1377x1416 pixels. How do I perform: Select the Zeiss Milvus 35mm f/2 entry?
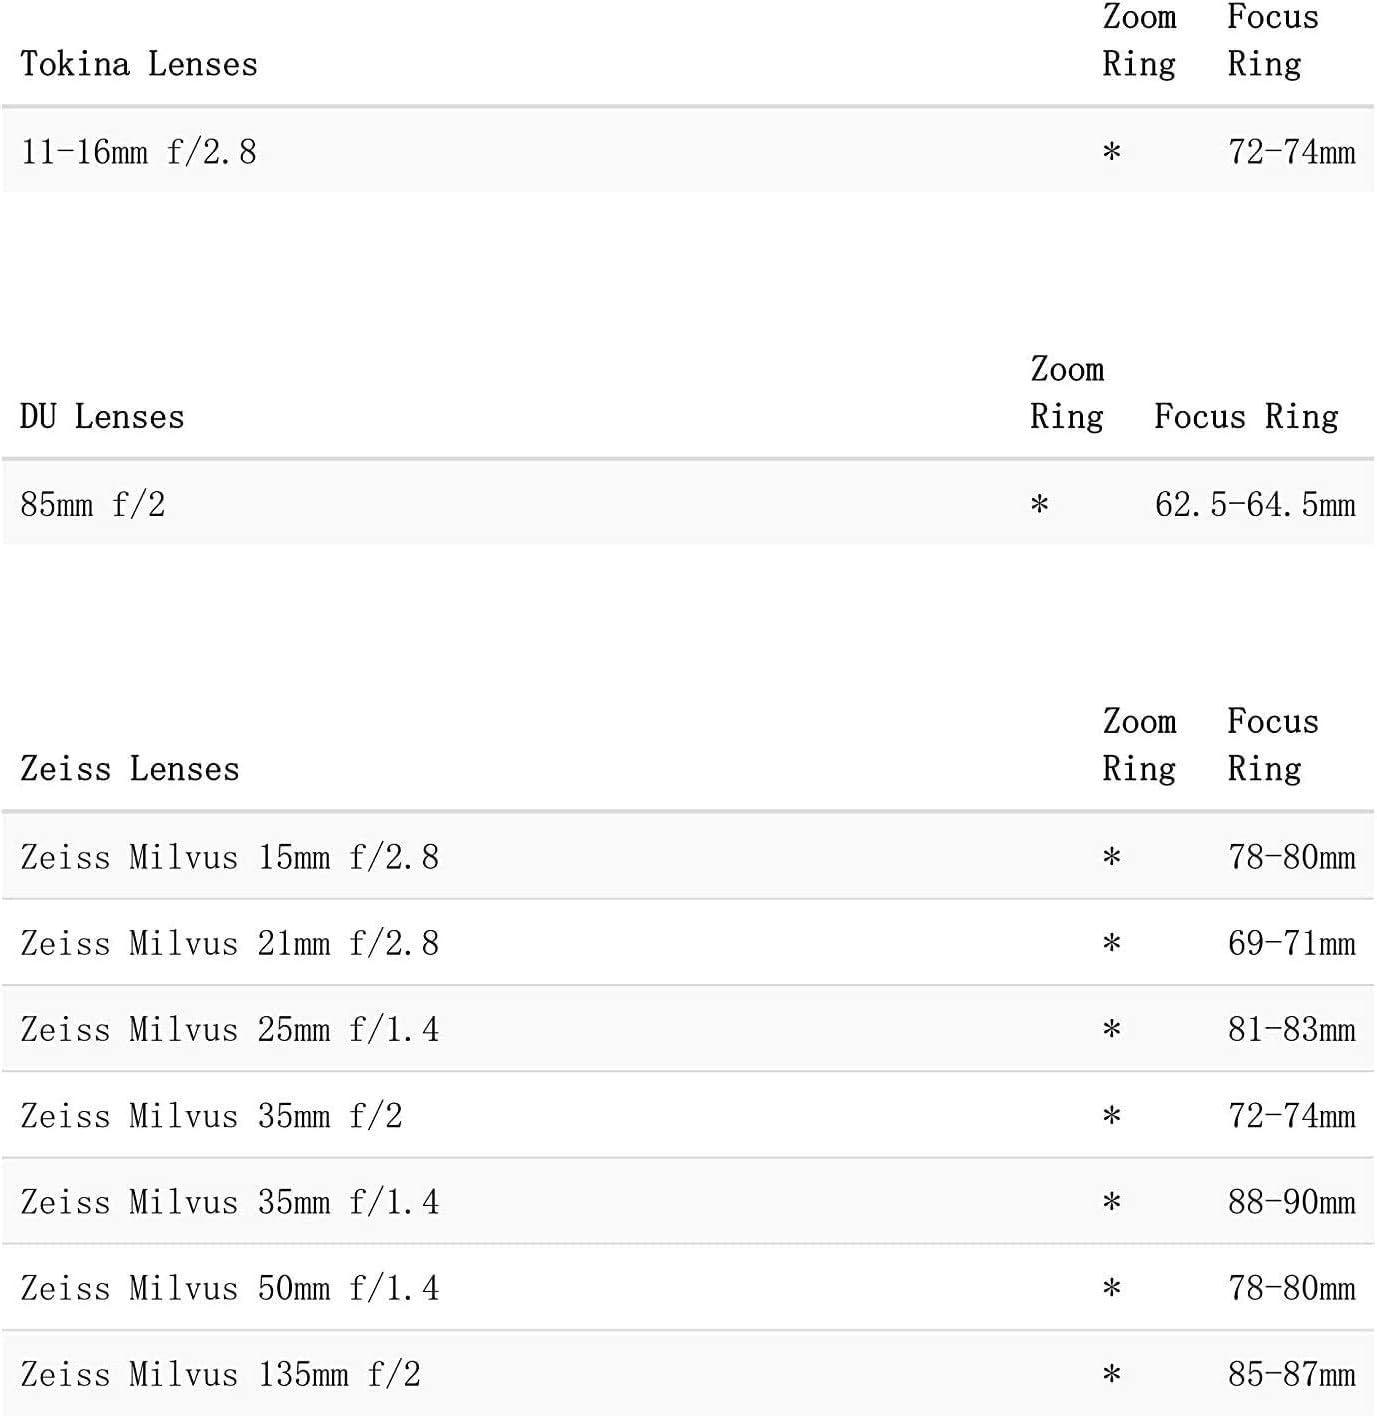pos(211,1116)
